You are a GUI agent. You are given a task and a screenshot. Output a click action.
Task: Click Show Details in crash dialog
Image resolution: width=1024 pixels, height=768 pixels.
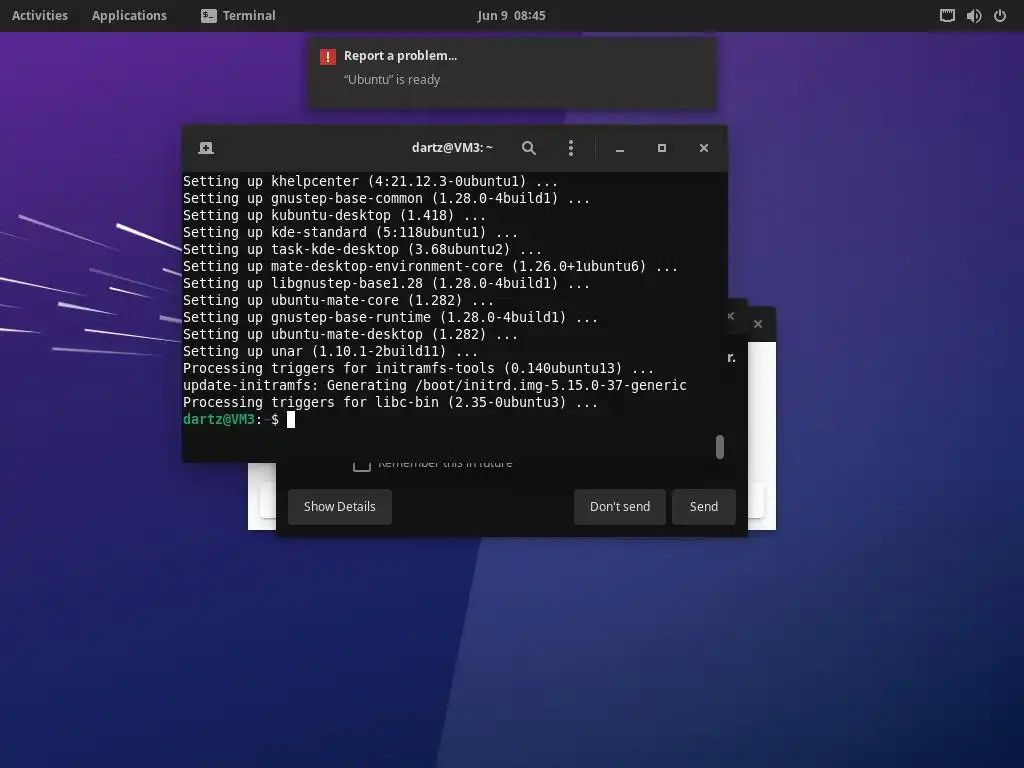tap(340, 507)
